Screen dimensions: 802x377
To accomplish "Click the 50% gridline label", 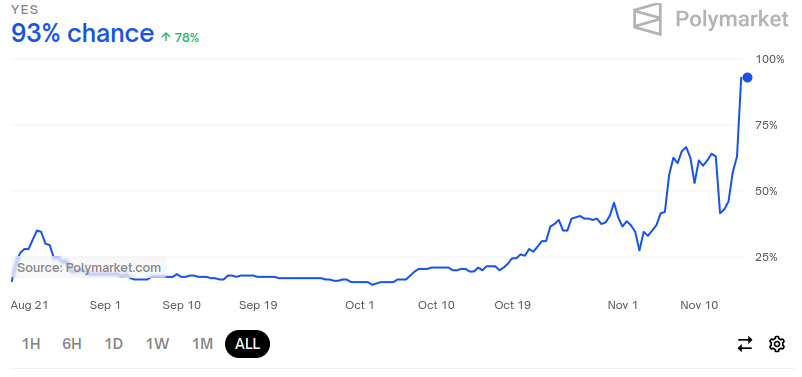I will click(x=766, y=191).
